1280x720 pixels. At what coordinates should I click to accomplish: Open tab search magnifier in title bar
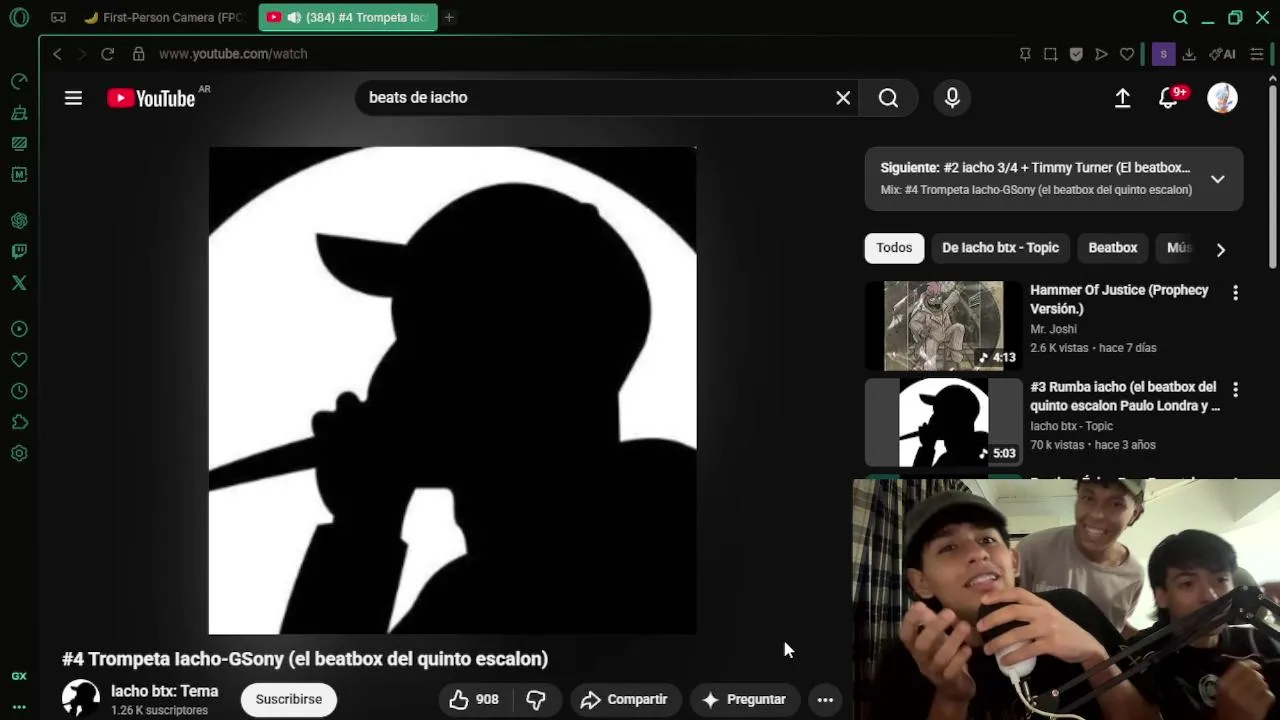1180,17
